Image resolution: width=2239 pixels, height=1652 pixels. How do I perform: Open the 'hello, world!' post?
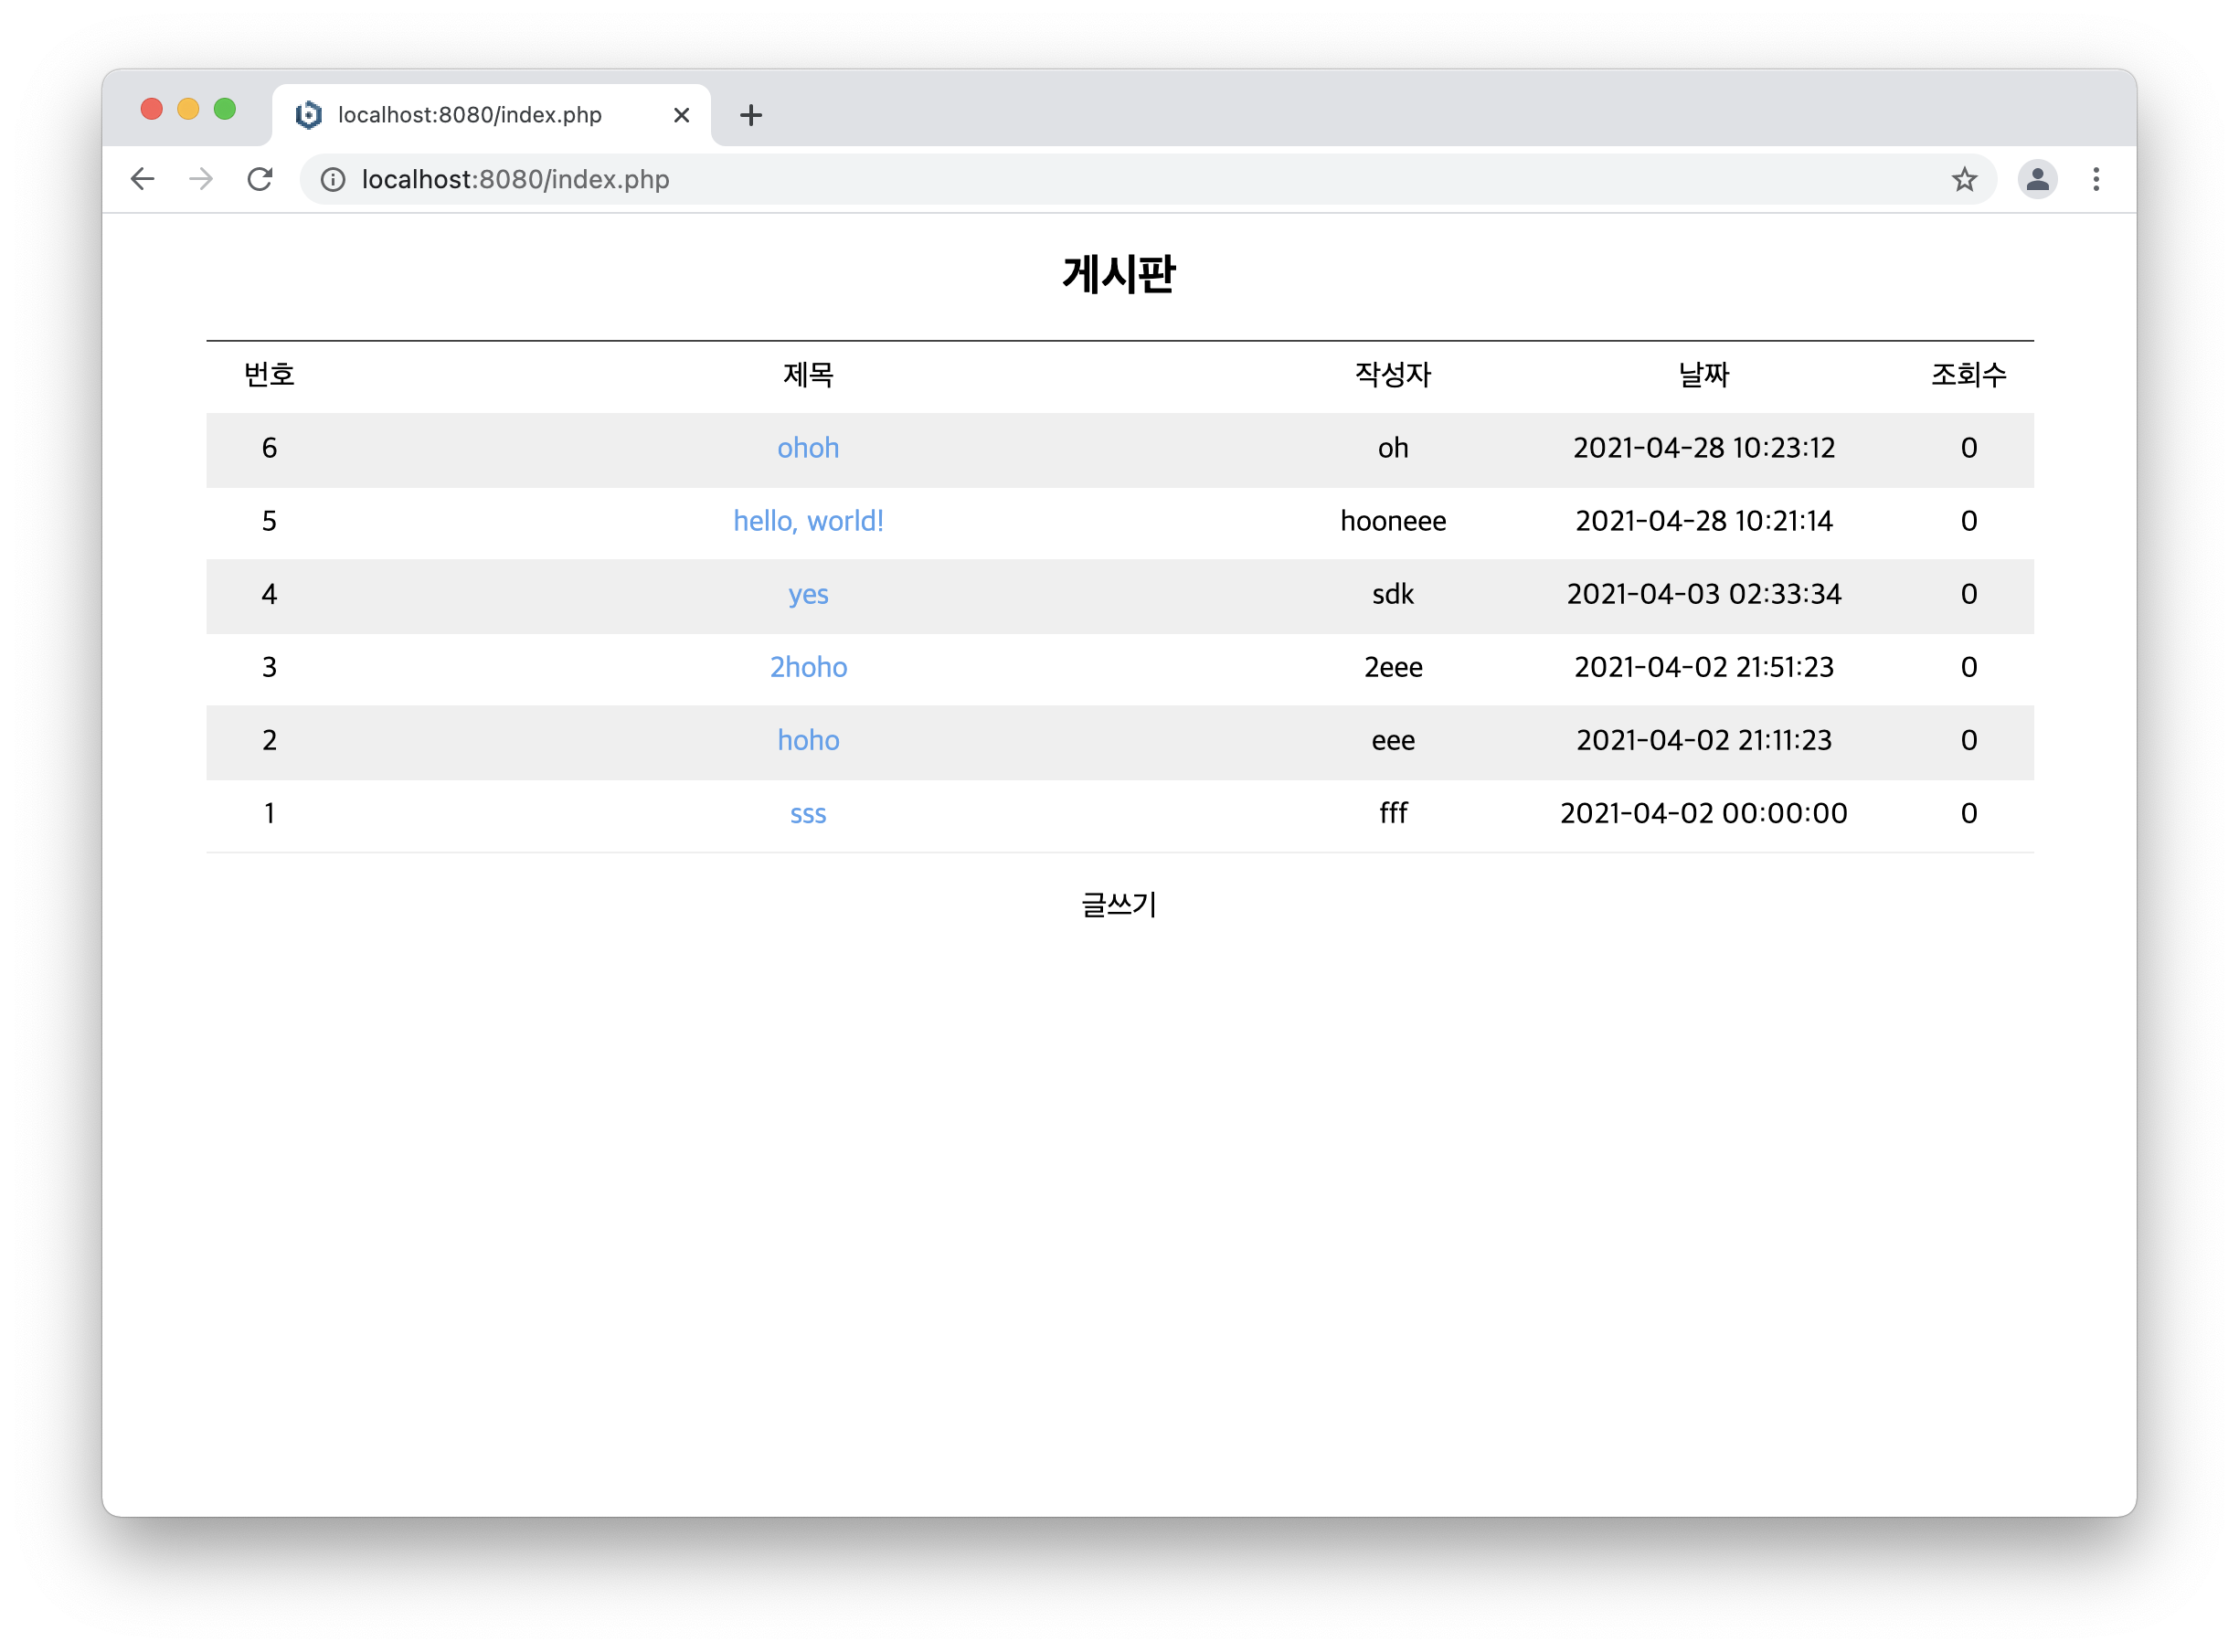click(808, 521)
